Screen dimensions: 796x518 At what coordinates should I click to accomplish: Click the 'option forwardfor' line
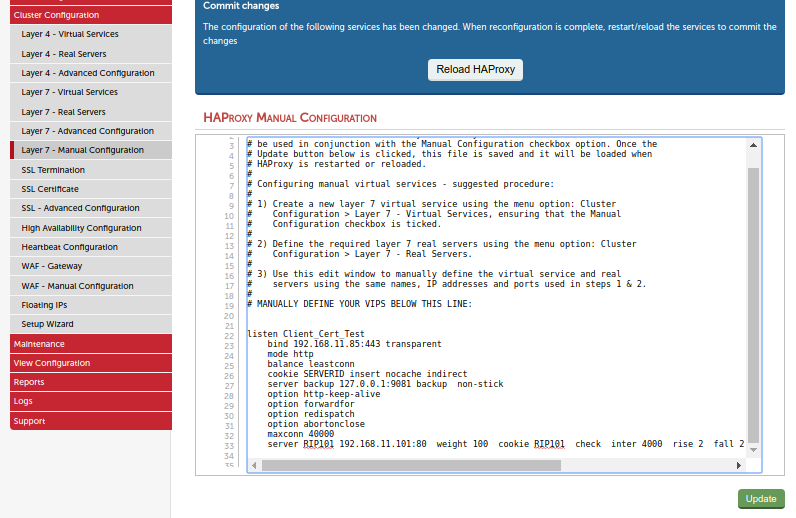311,404
